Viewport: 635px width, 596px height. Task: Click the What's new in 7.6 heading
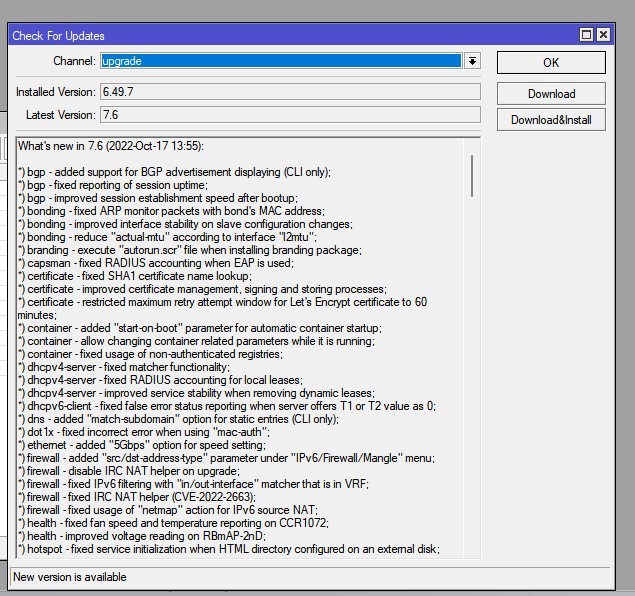111,146
